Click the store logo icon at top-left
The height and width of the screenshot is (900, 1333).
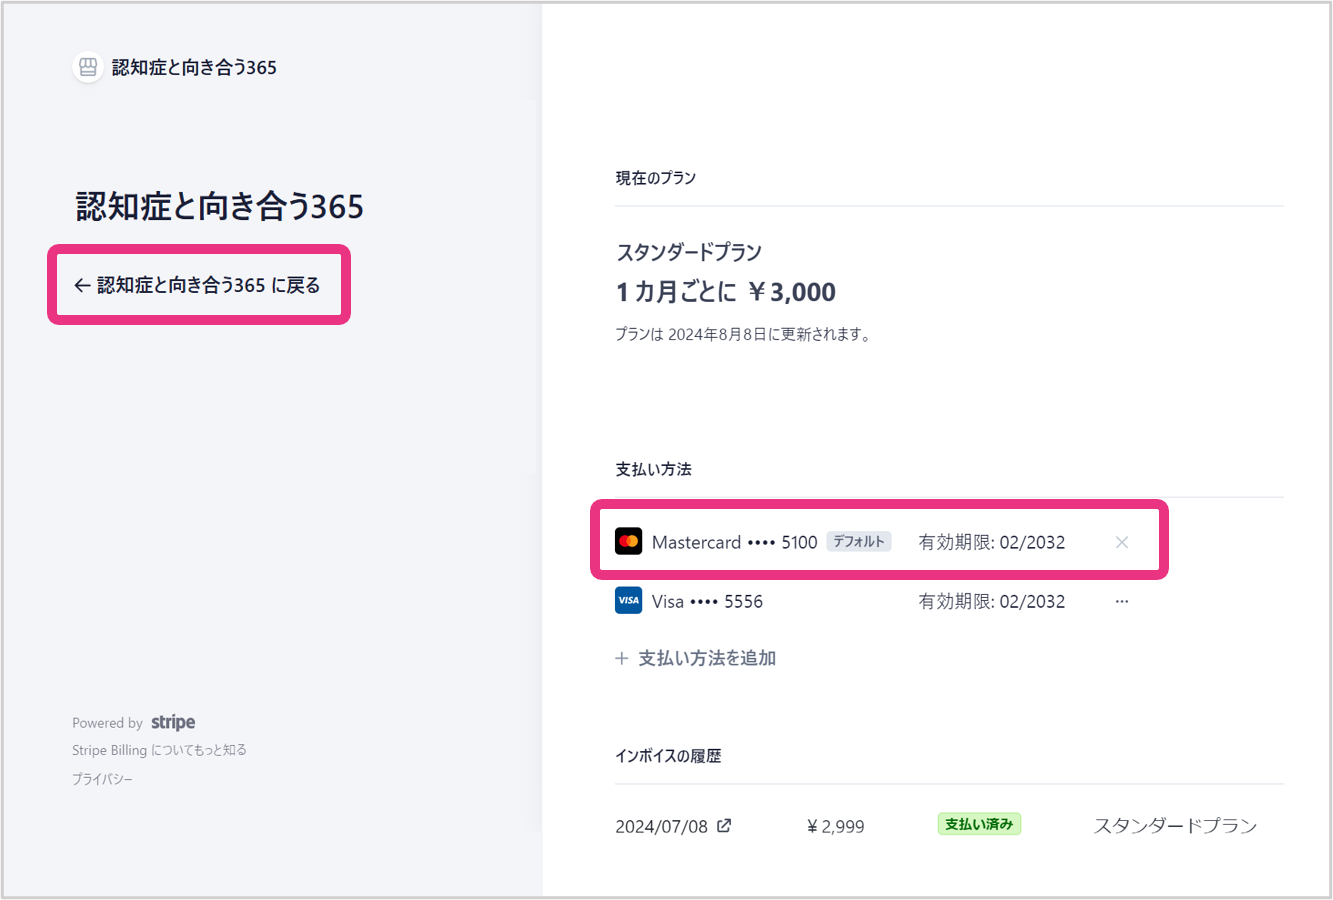click(88, 67)
